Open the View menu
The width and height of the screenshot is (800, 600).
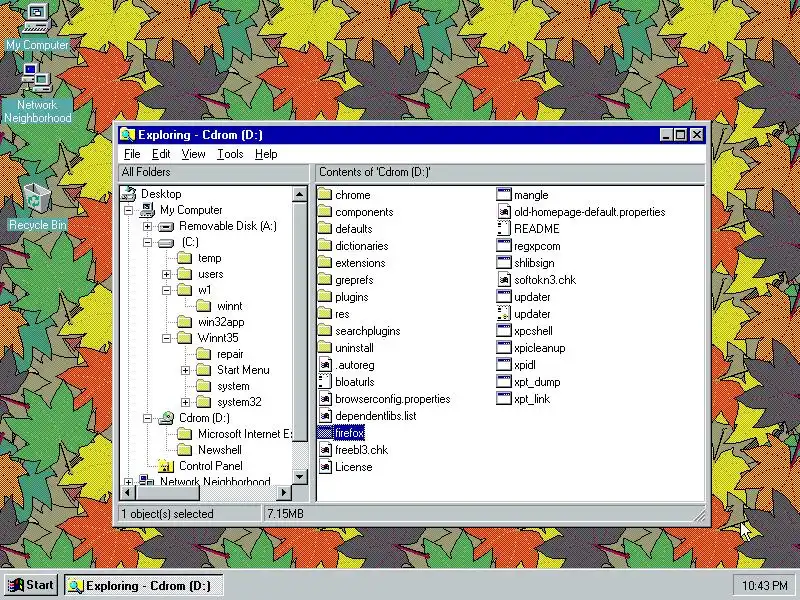tap(193, 154)
